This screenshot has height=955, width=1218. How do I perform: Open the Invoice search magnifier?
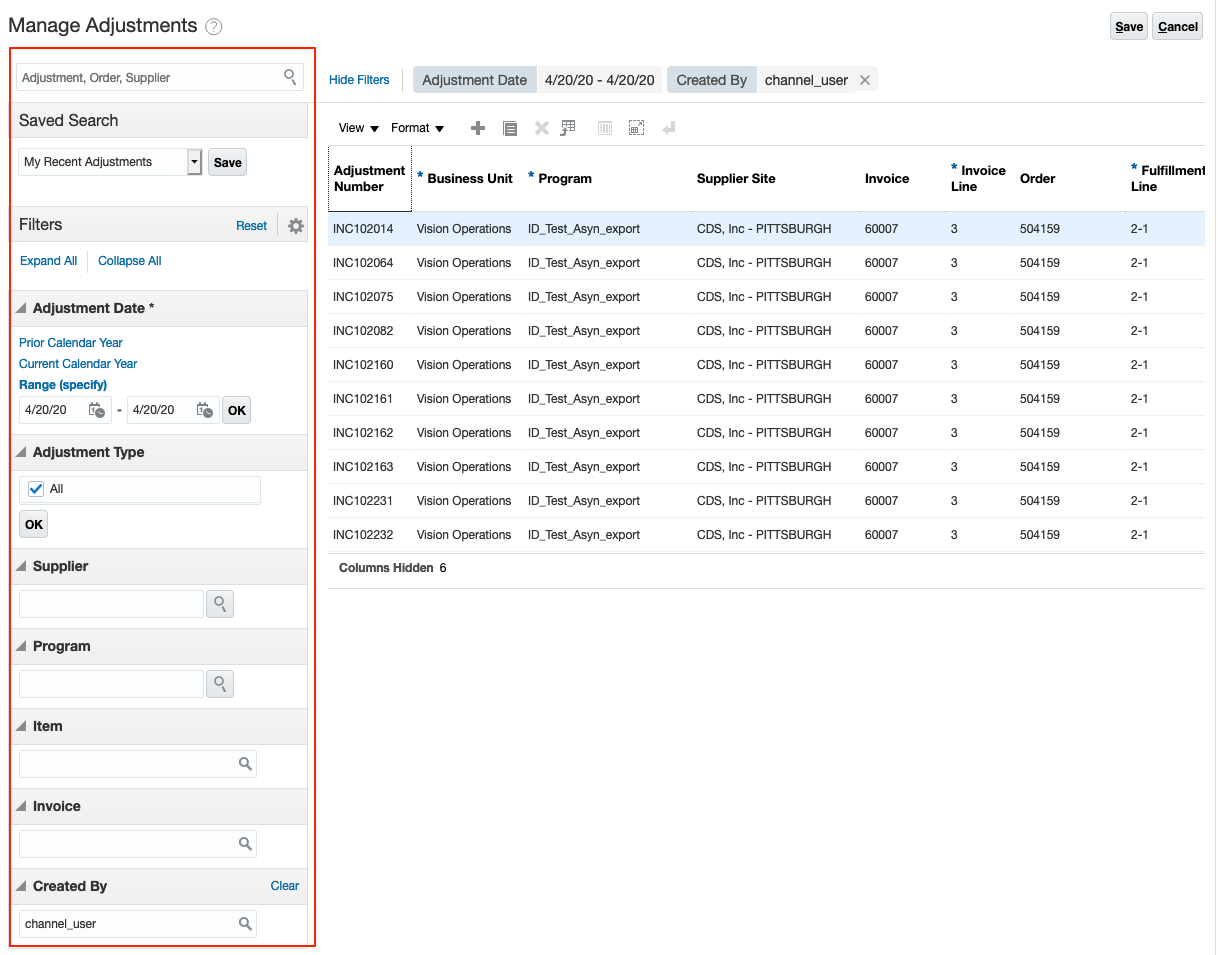245,844
